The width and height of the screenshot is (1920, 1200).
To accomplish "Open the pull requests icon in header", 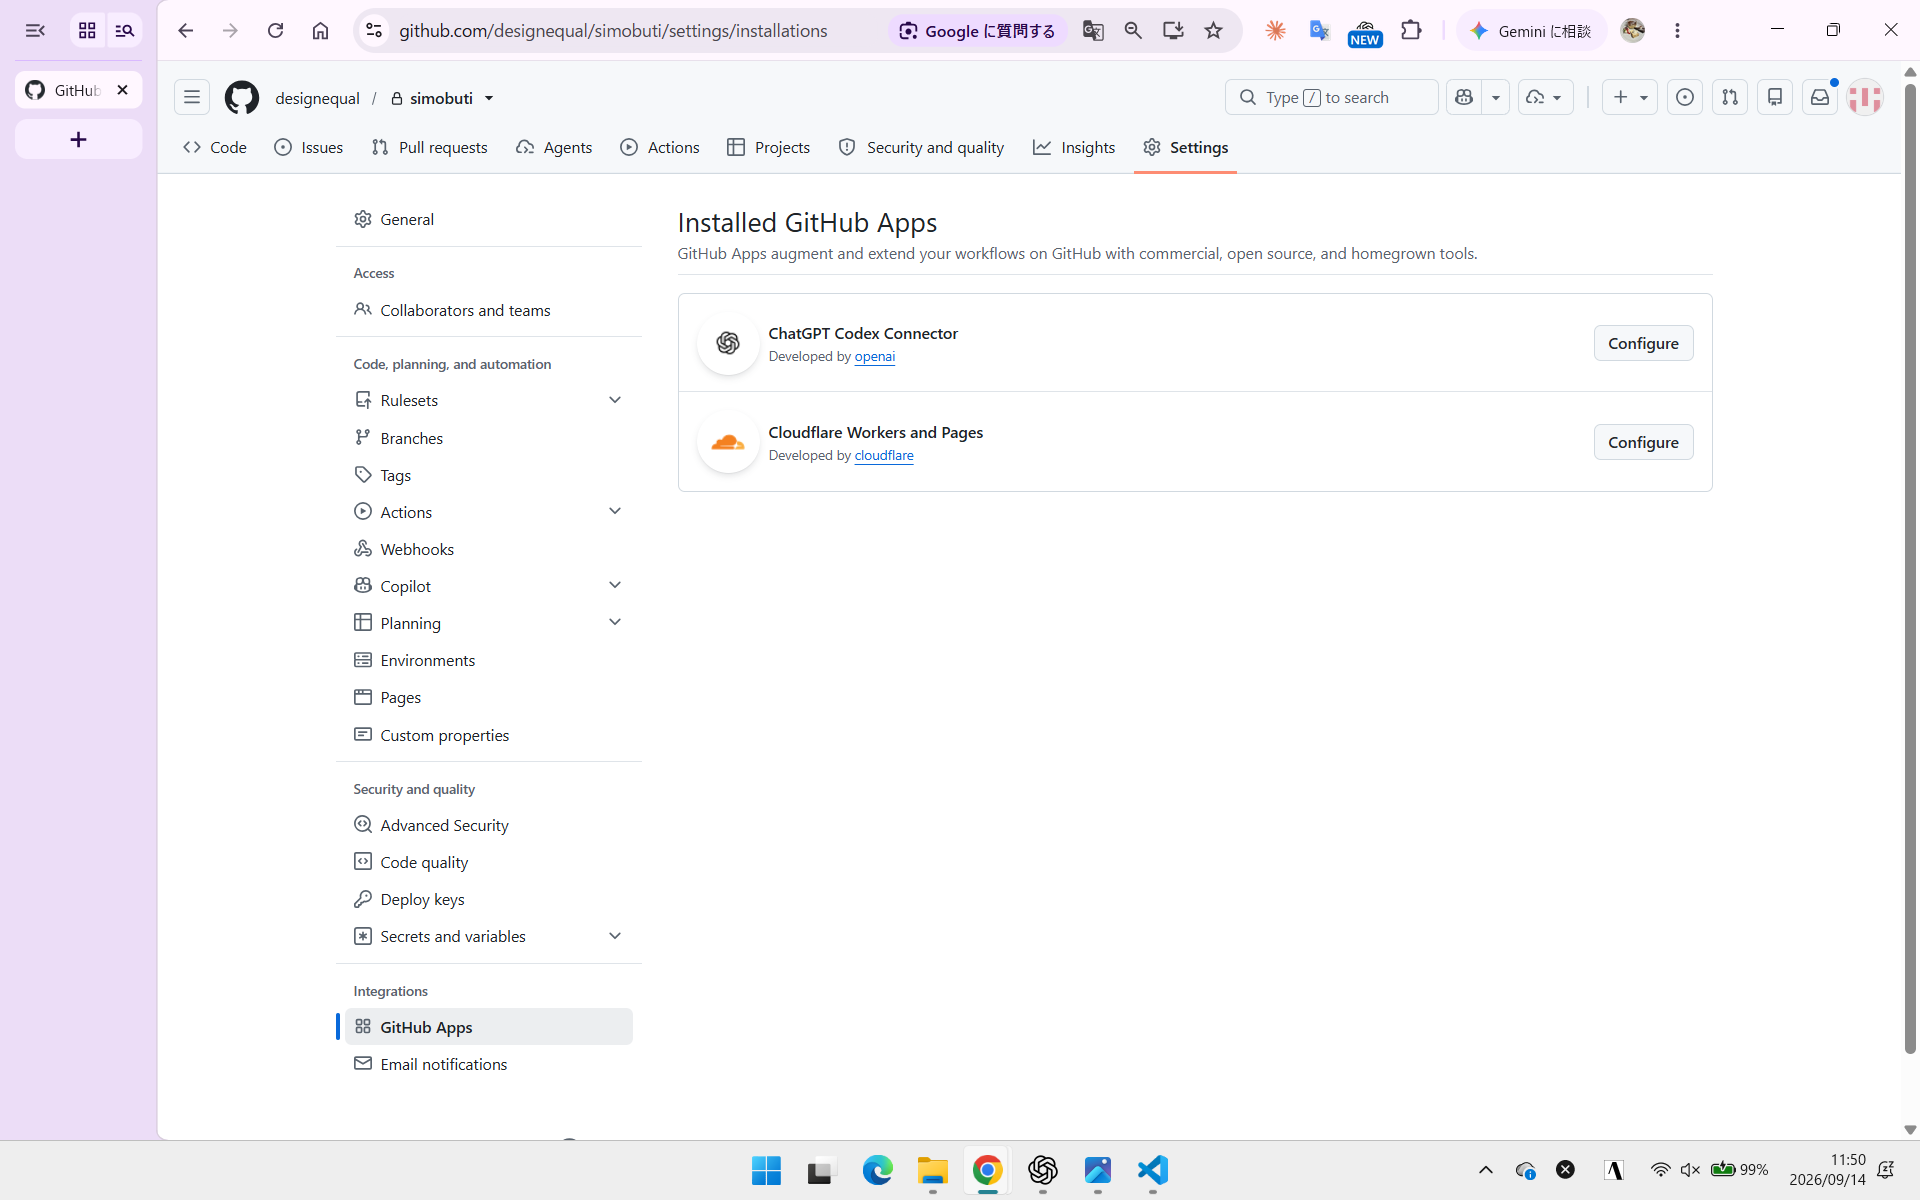I will pyautogui.click(x=1729, y=97).
